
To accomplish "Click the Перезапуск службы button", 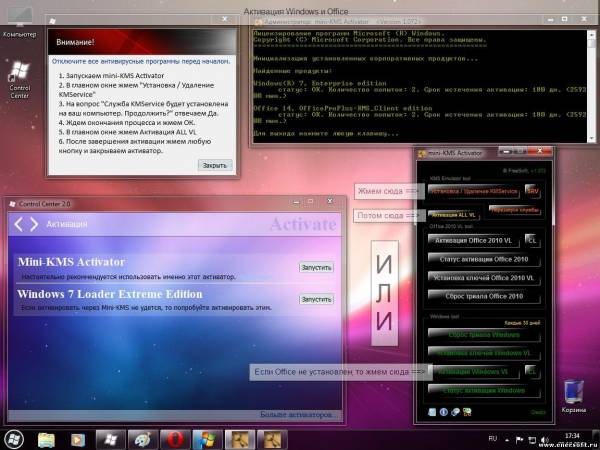I will 515,210.
